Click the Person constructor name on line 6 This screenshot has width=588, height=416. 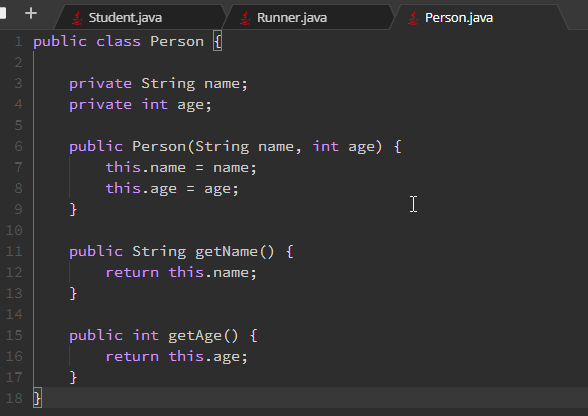point(159,147)
